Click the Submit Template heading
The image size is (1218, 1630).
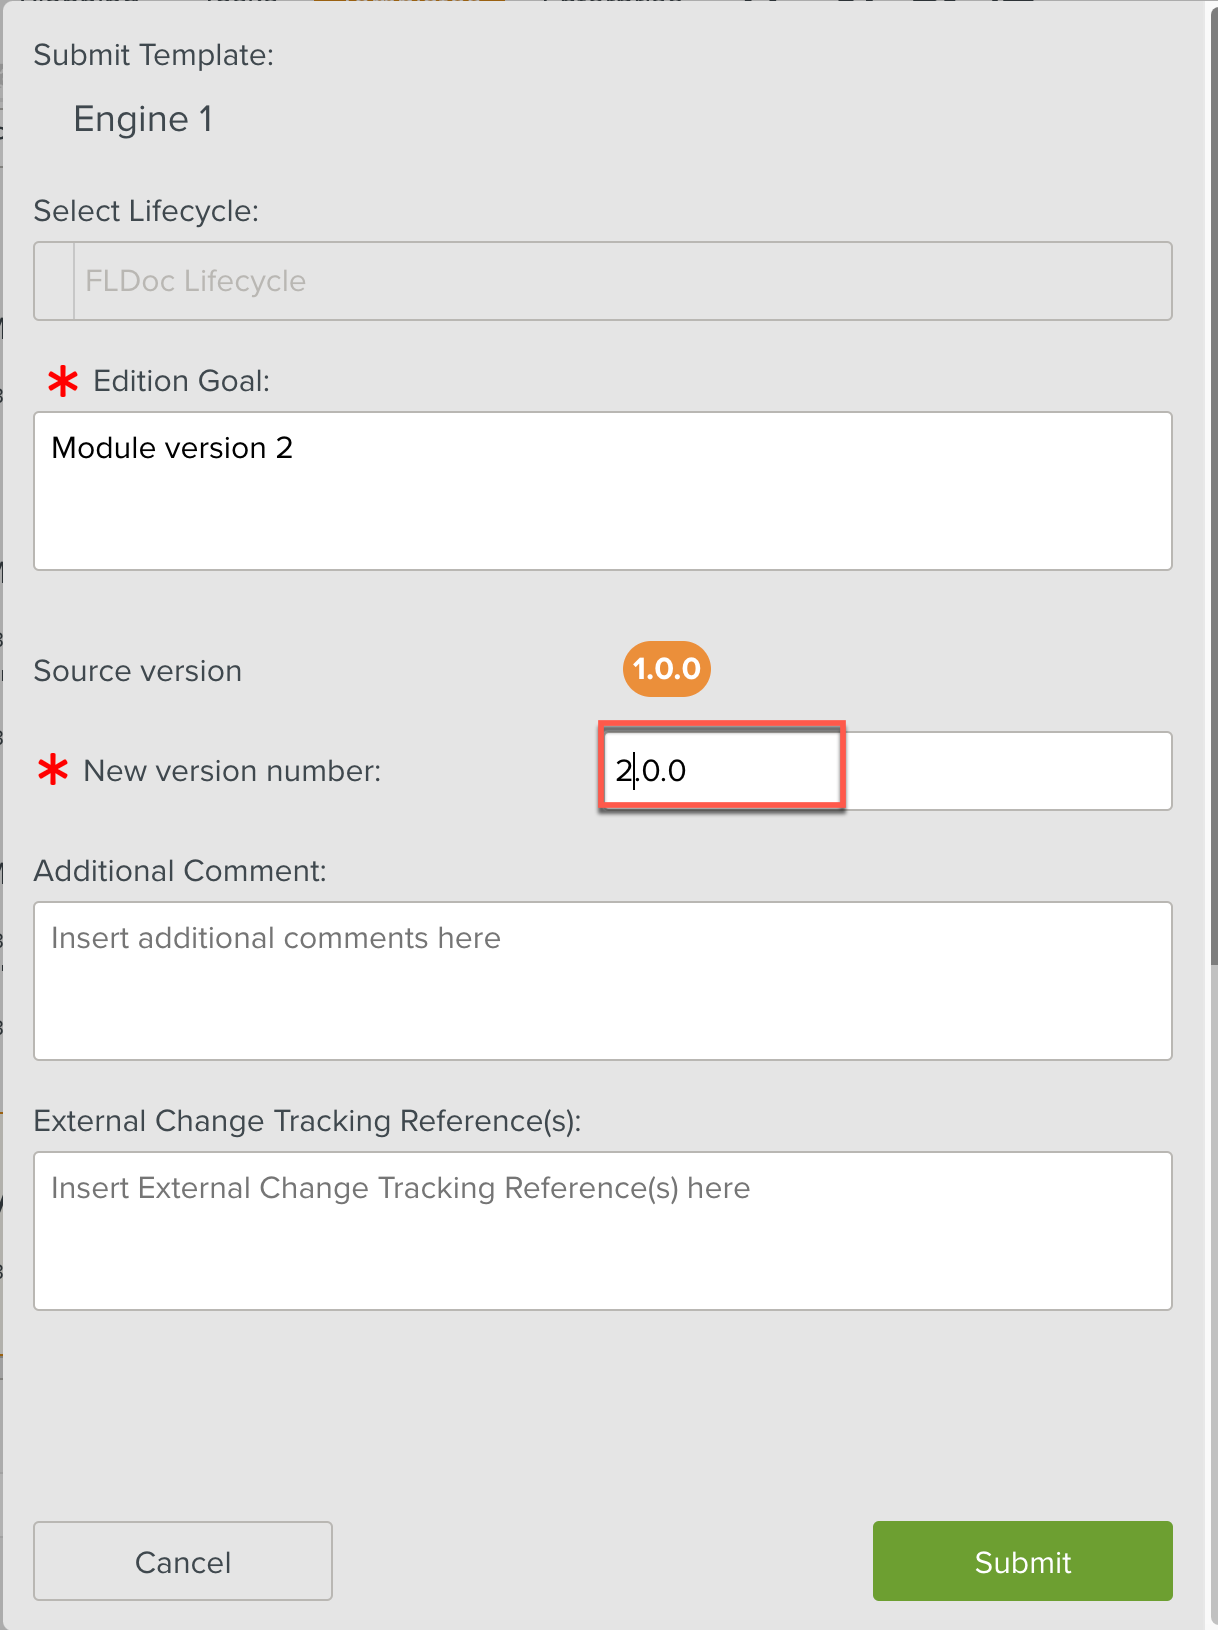(x=153, y=55)
